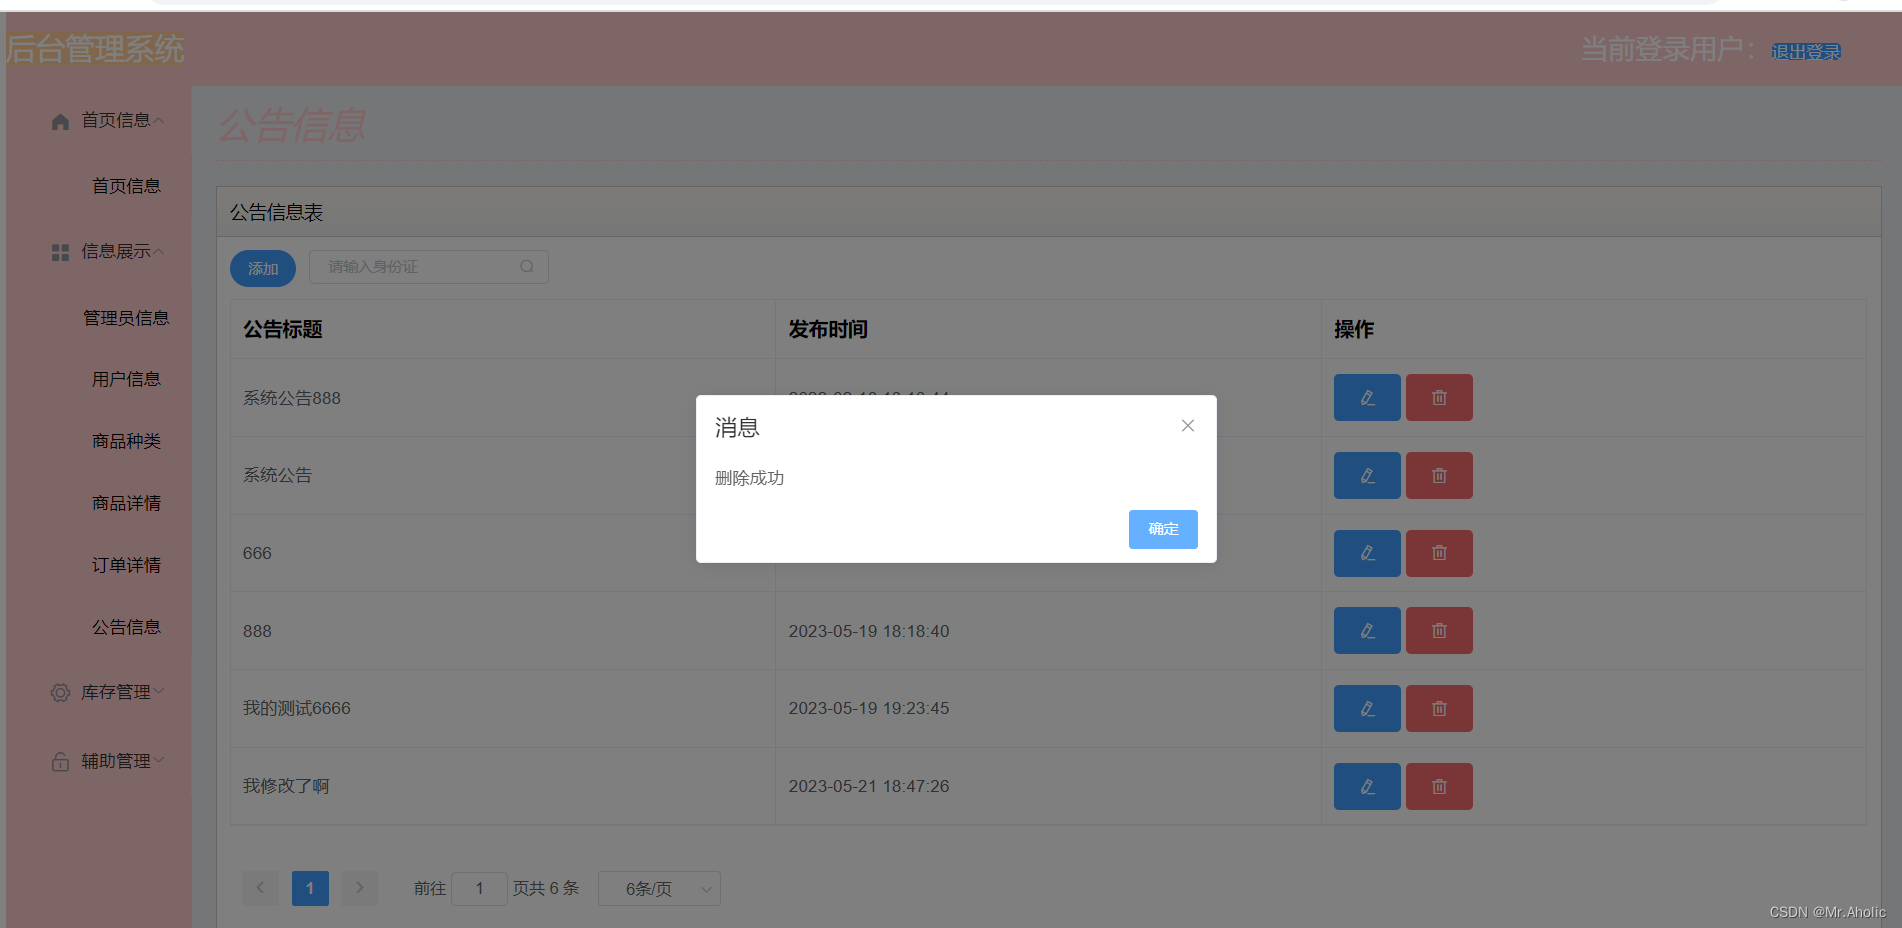Open the 6条/页 page size dropdown
The image size is (1902, 928).
pyautogui.click(x=659, y=889)
